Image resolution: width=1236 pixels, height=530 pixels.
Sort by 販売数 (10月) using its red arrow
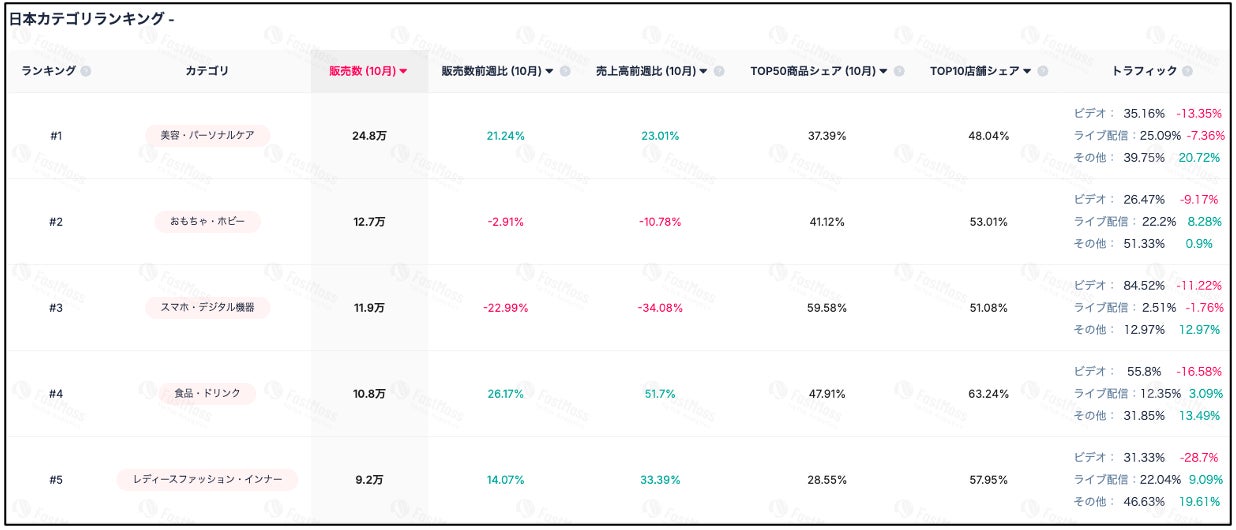click(403, 71)
